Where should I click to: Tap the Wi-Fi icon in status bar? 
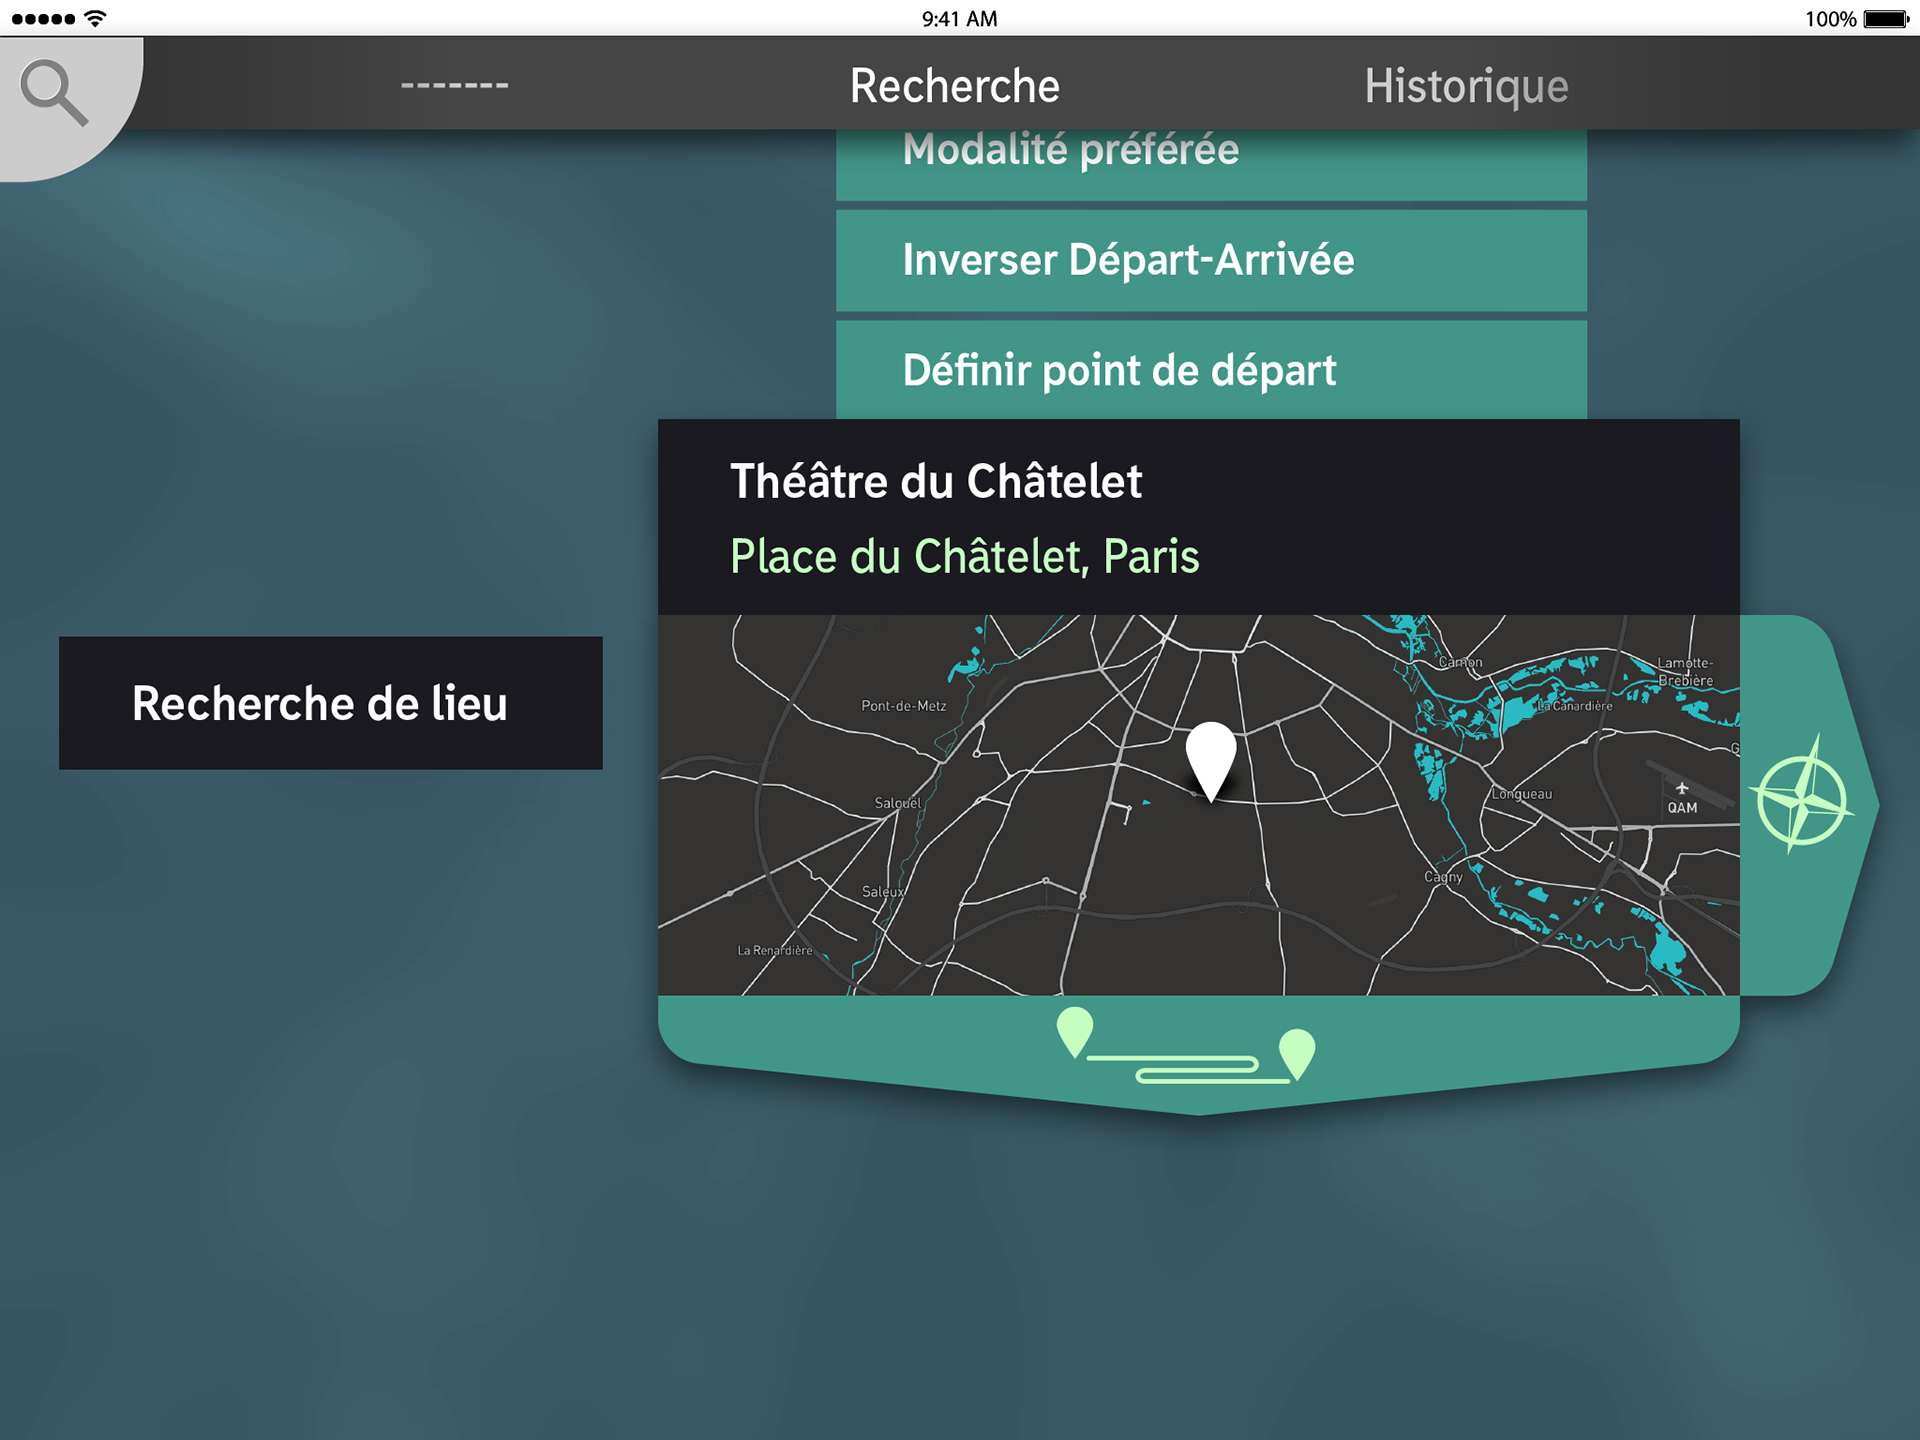[x=96, y=18]
